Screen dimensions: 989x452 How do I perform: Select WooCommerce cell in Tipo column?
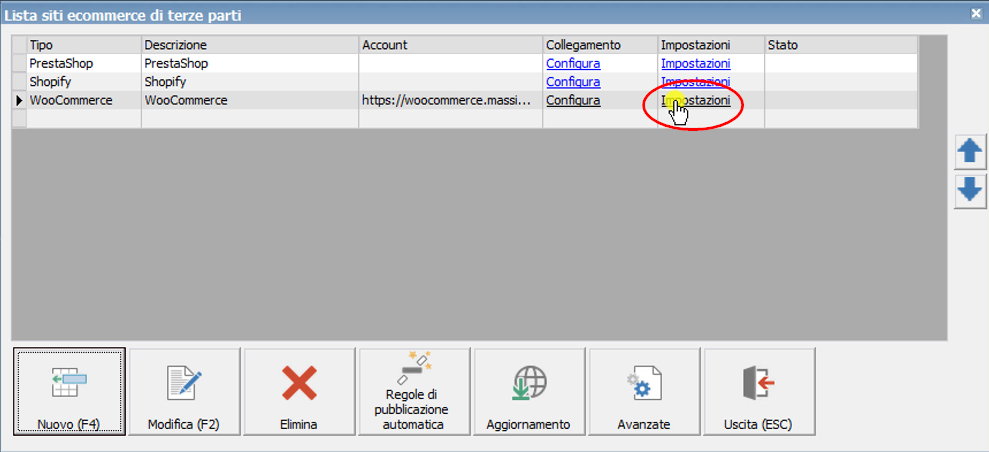click(x=84, y=100)
